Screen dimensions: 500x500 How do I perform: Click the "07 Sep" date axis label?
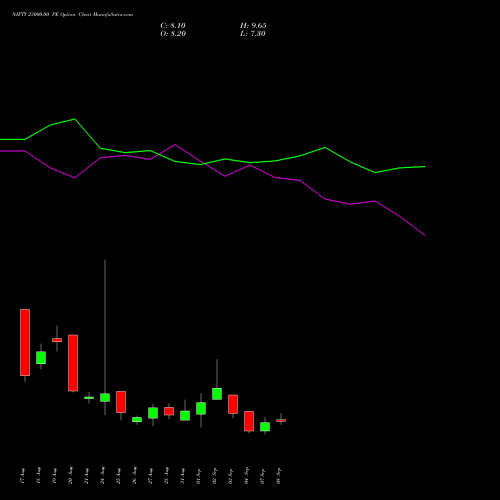263,475
